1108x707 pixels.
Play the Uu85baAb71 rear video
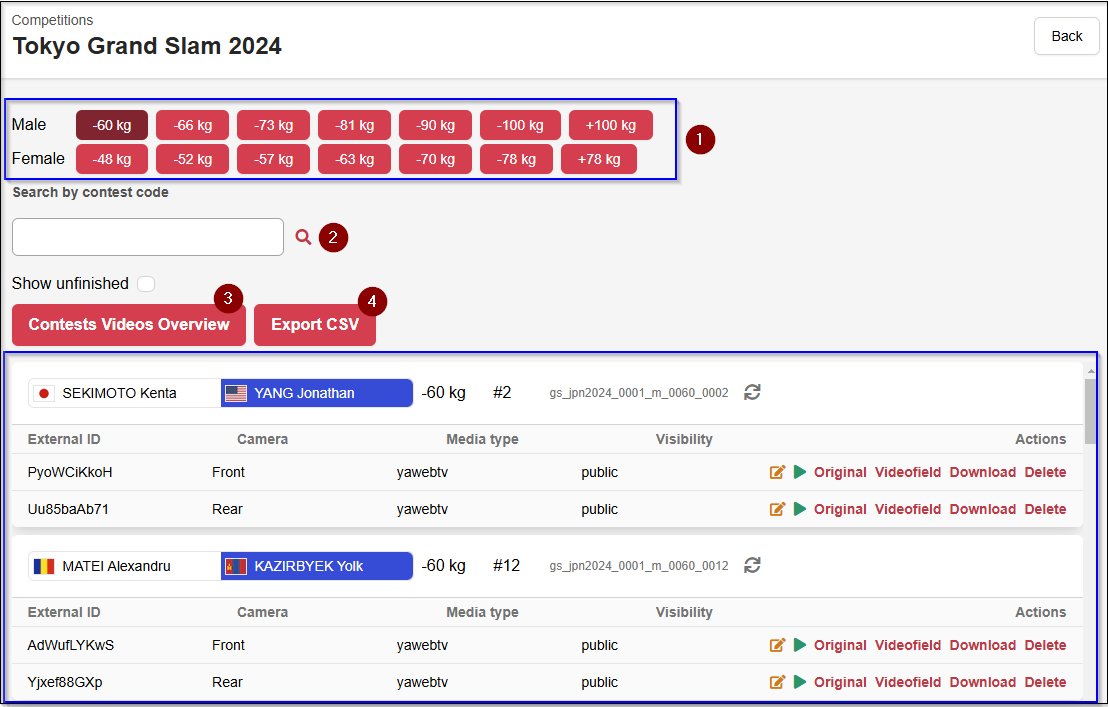(800, 509)
